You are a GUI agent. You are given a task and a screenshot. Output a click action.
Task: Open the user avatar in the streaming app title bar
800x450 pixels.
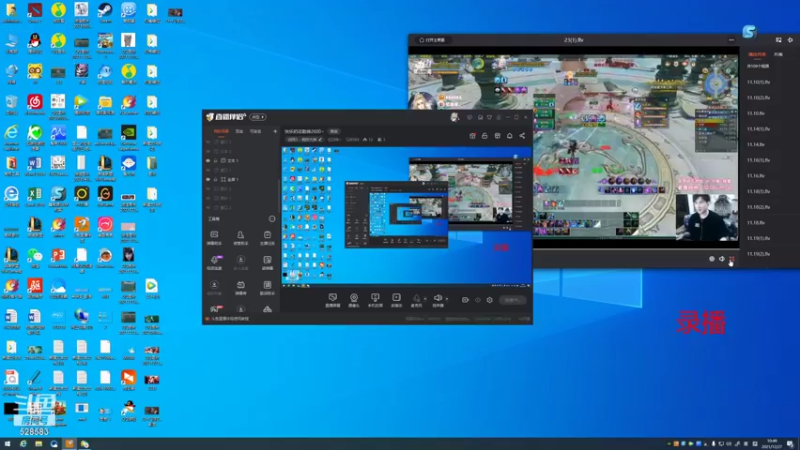tap(455, 117)
